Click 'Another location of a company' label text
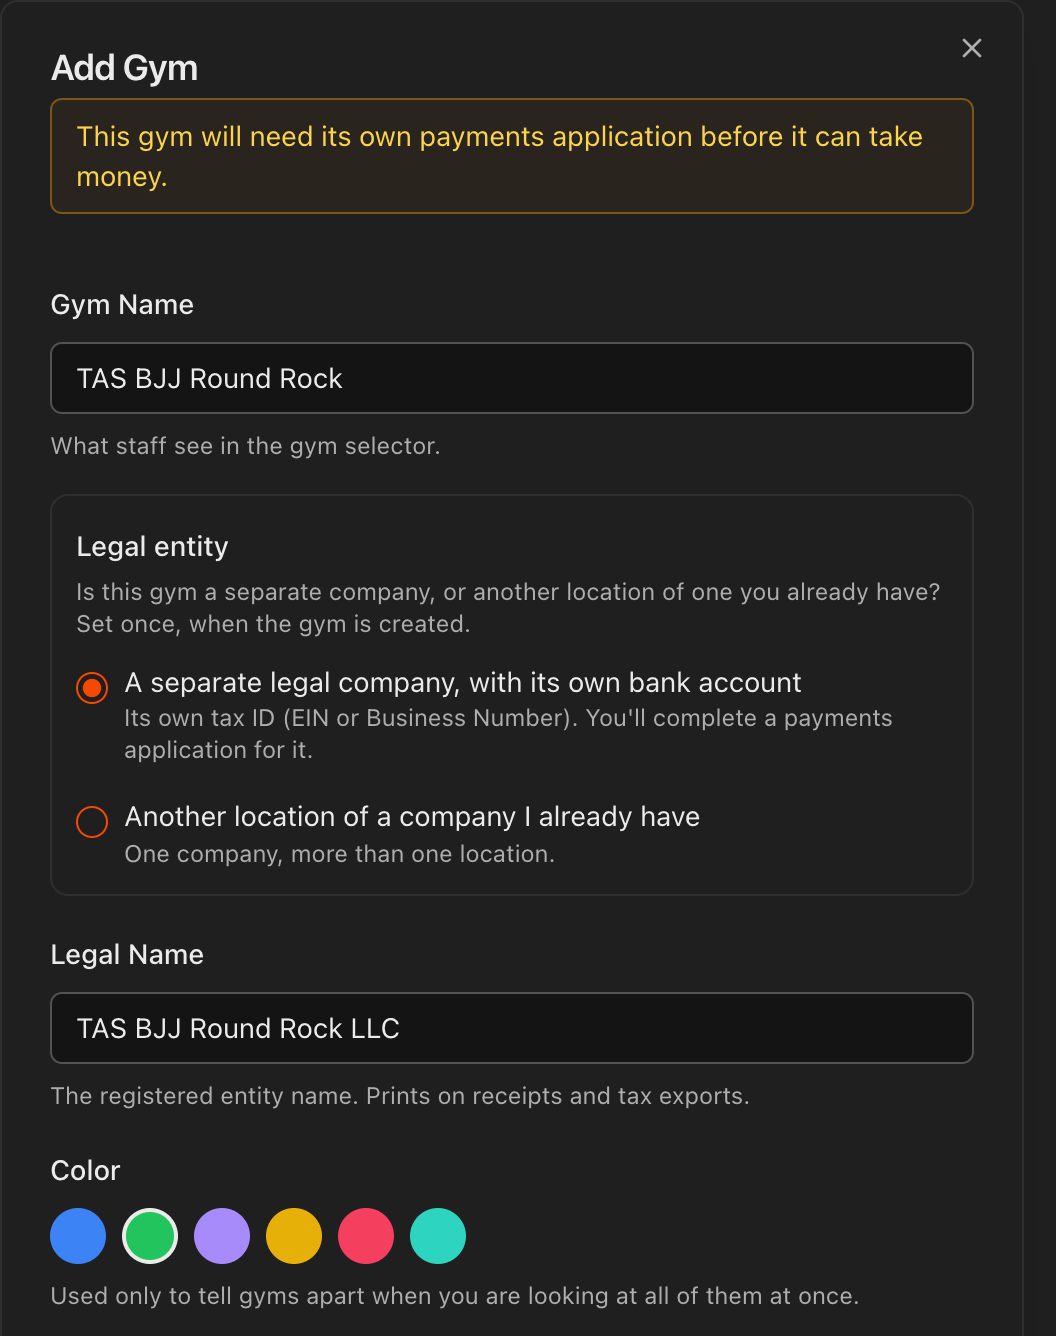The width and height of the screenshot is (1056, 1336). tap(412, 817)
